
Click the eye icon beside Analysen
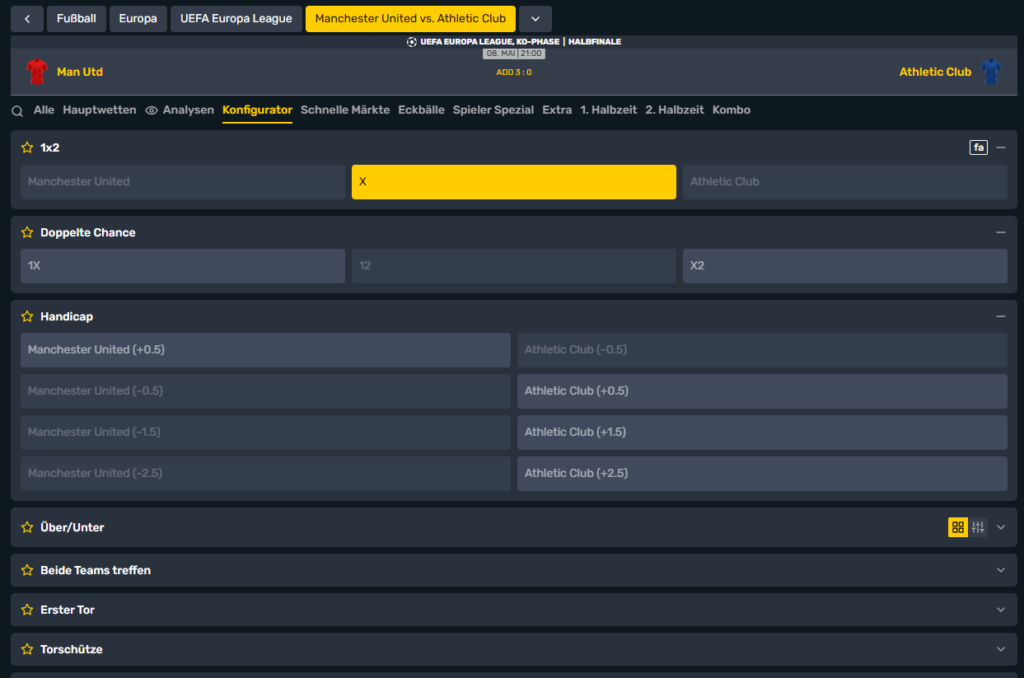point(152,111)
